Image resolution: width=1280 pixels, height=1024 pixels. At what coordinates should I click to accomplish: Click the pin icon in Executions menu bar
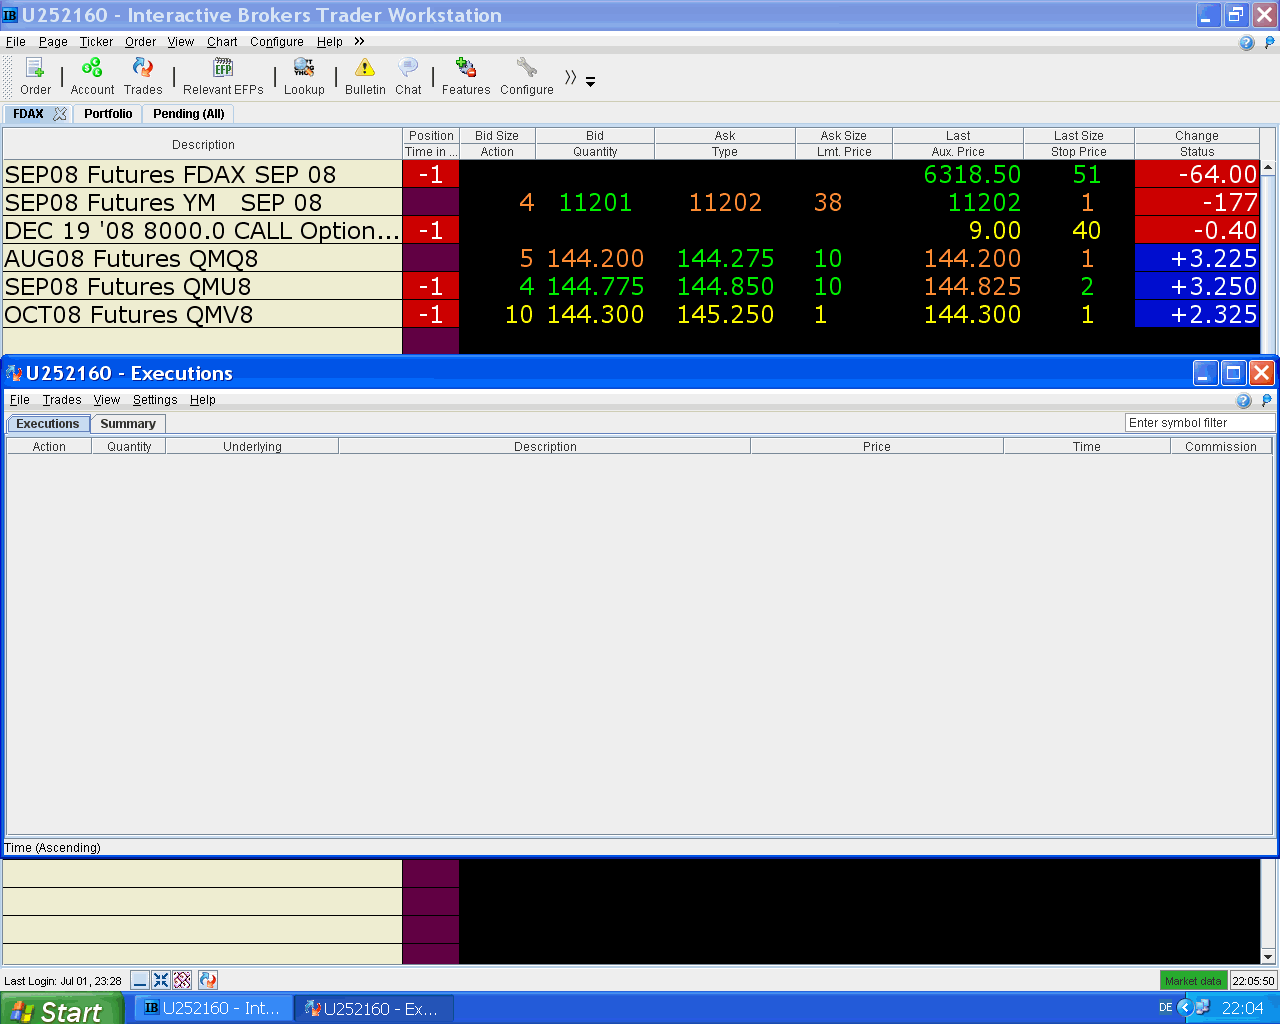[1267, 400]
